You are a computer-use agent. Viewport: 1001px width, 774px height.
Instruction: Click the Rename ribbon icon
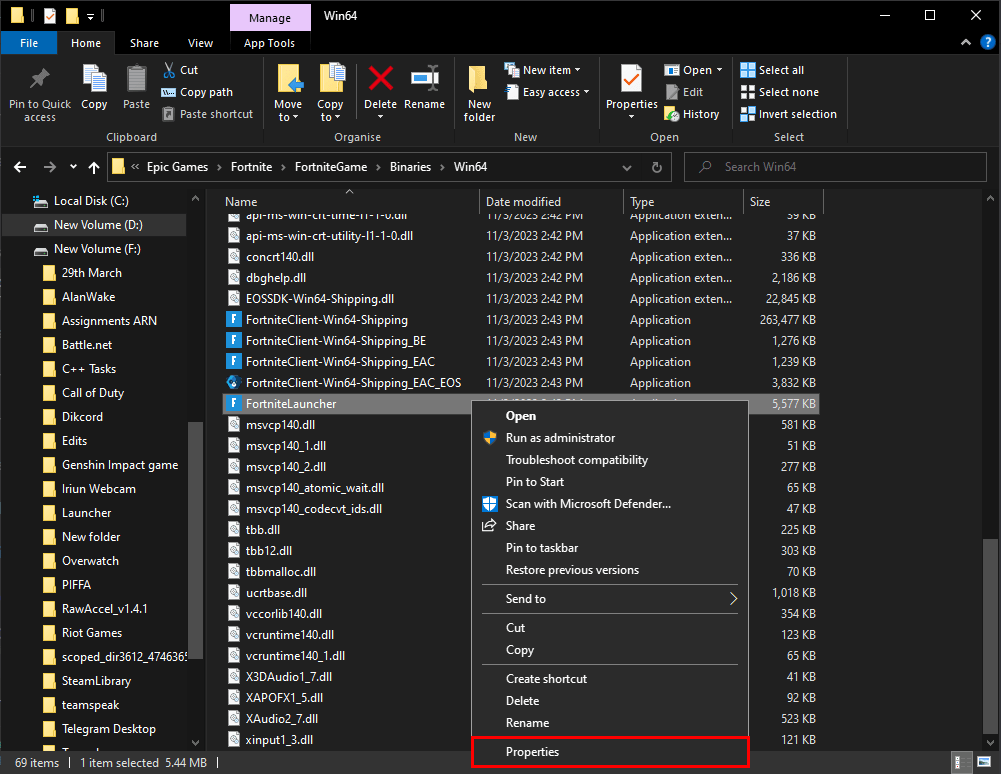(x=425, y=79)
